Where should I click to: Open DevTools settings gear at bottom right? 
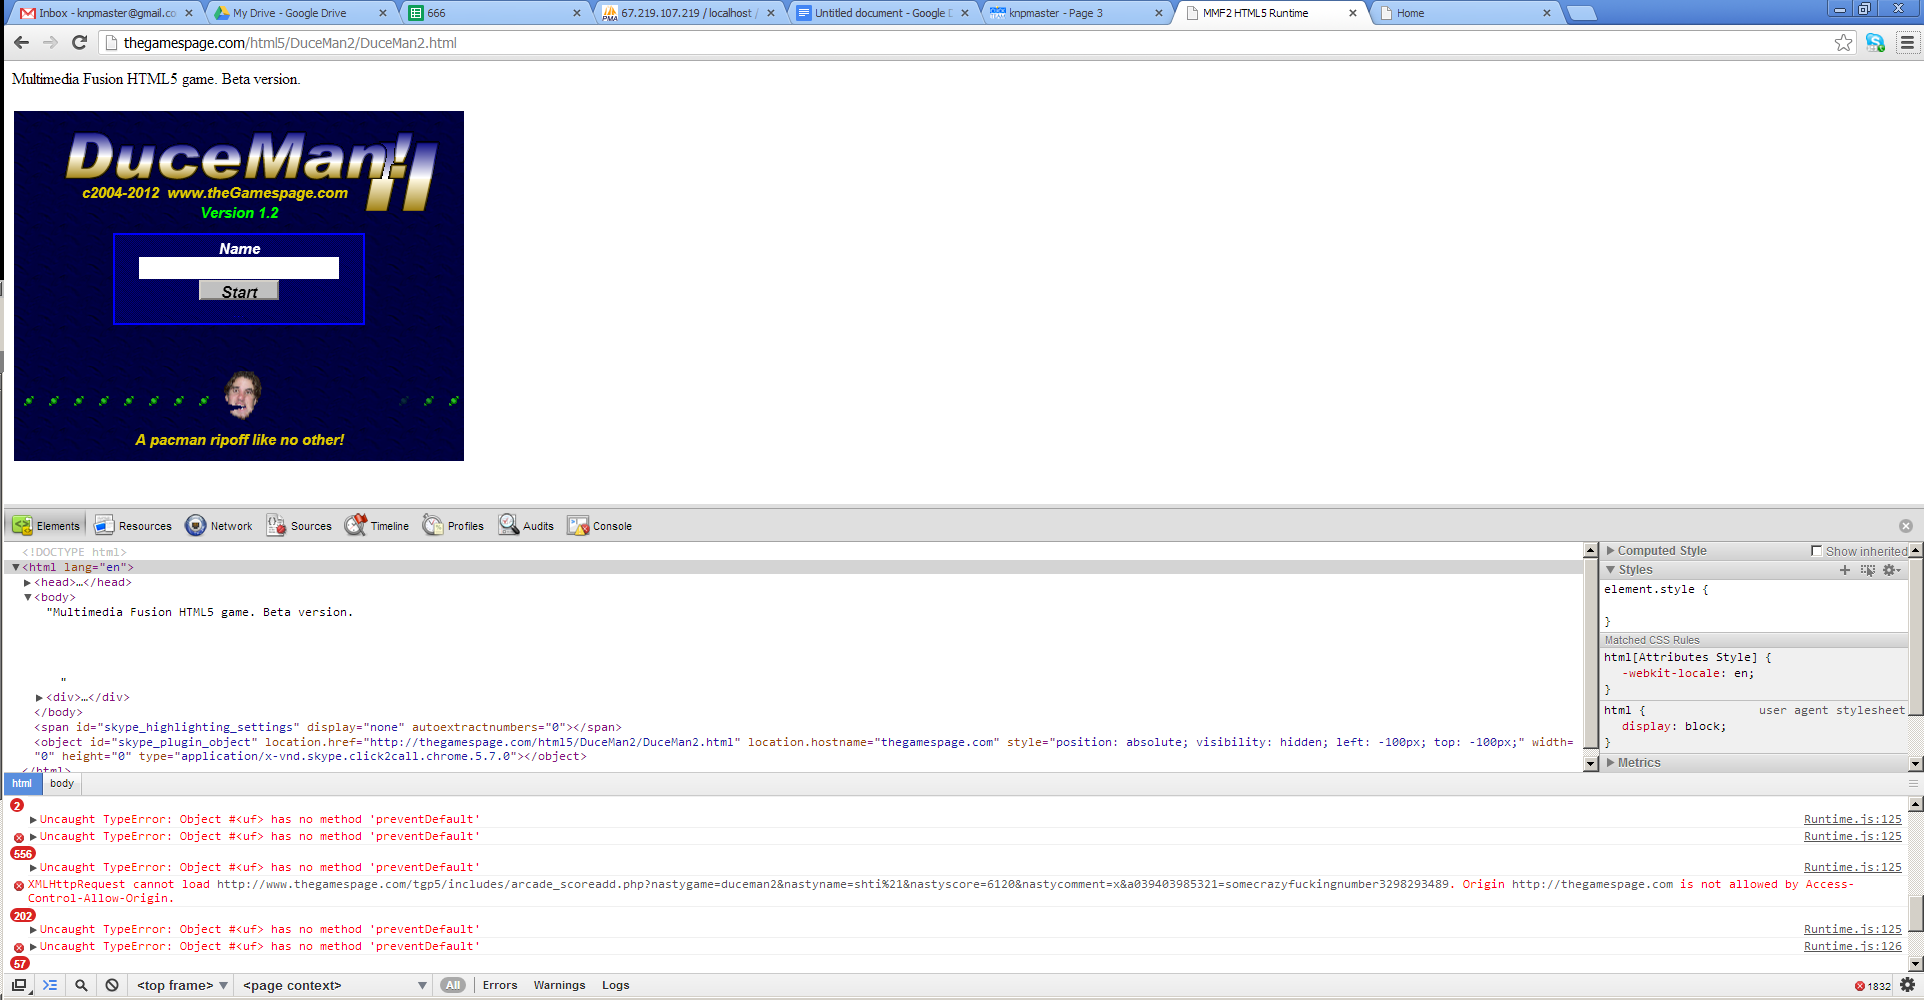tap(1907, 985)
